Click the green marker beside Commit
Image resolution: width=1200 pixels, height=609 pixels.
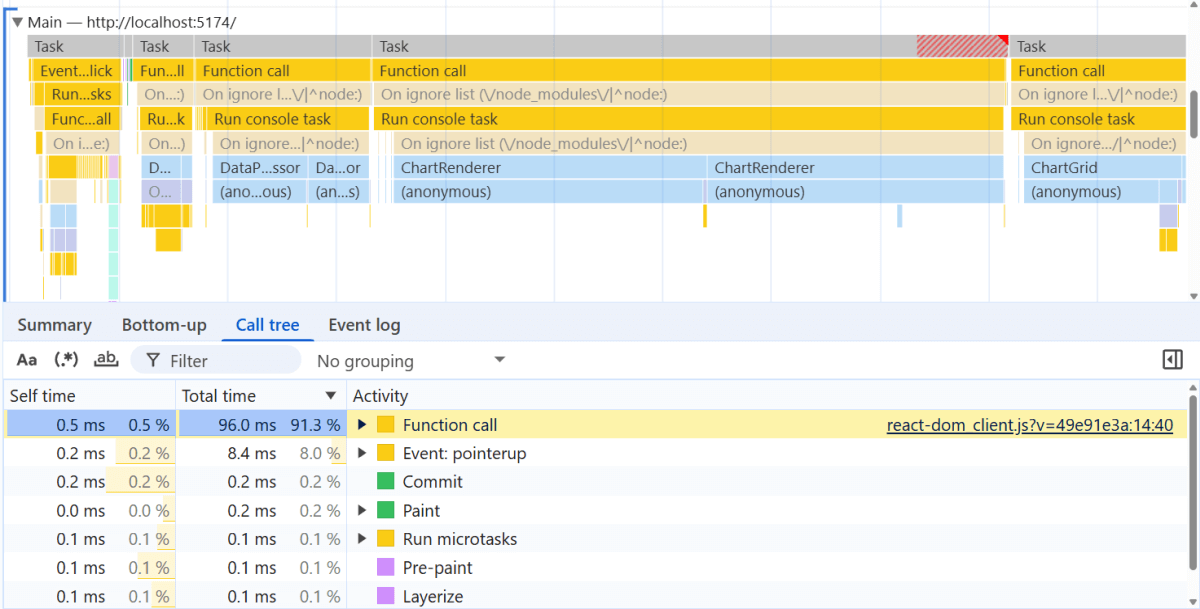coord(386,481)
